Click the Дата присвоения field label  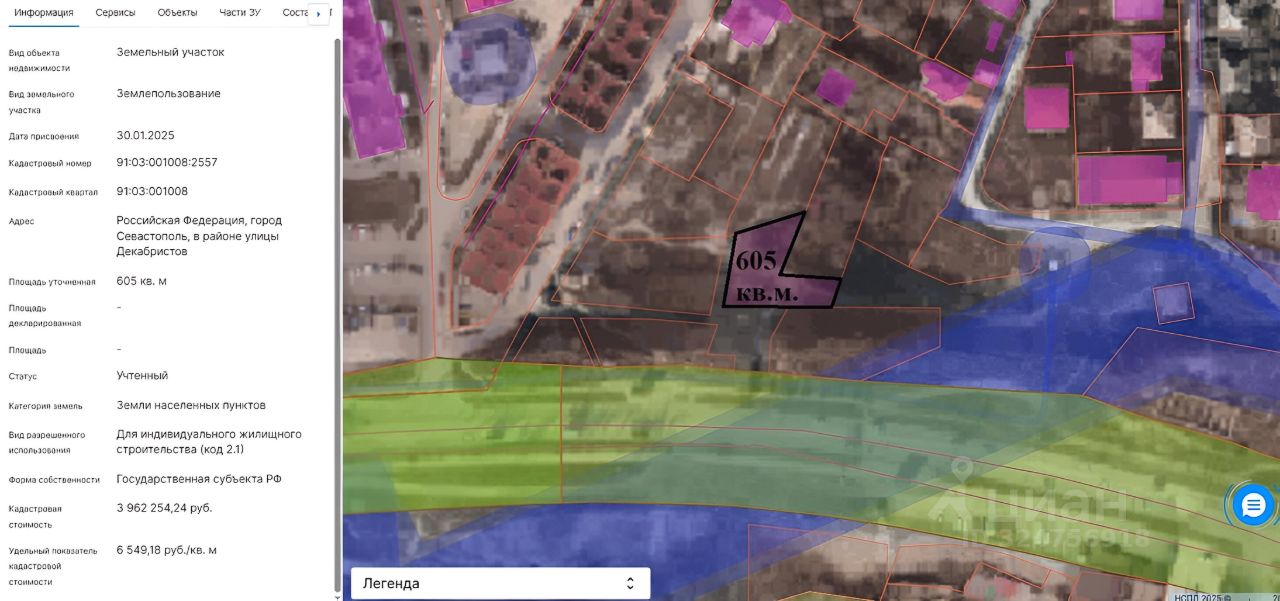(x=43, y=136)
